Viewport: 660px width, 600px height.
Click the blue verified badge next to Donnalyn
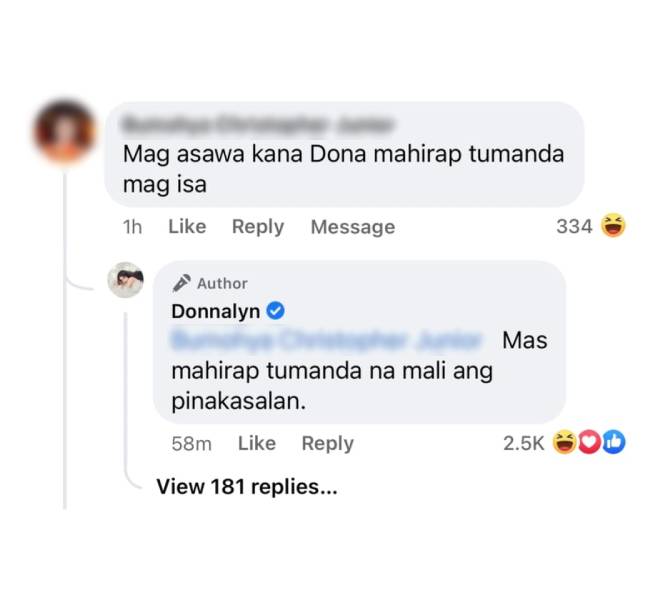[276, 312]
